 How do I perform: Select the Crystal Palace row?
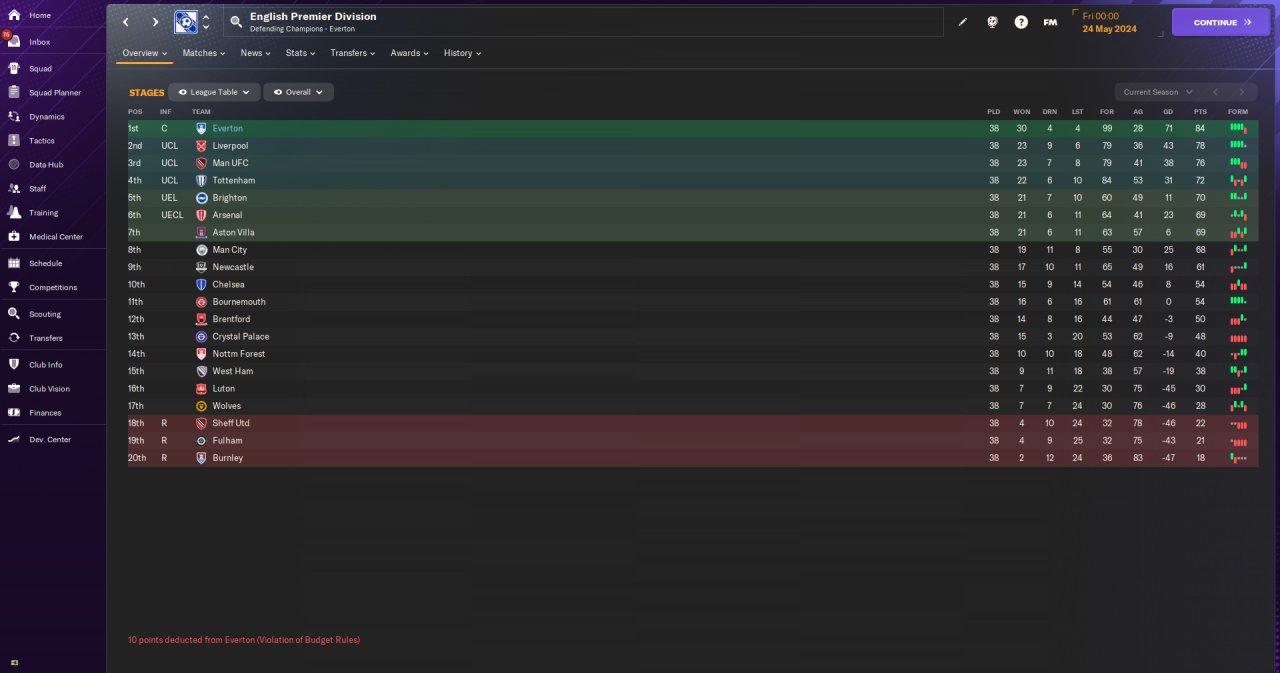pyautogui.click(x=691, y=337)
